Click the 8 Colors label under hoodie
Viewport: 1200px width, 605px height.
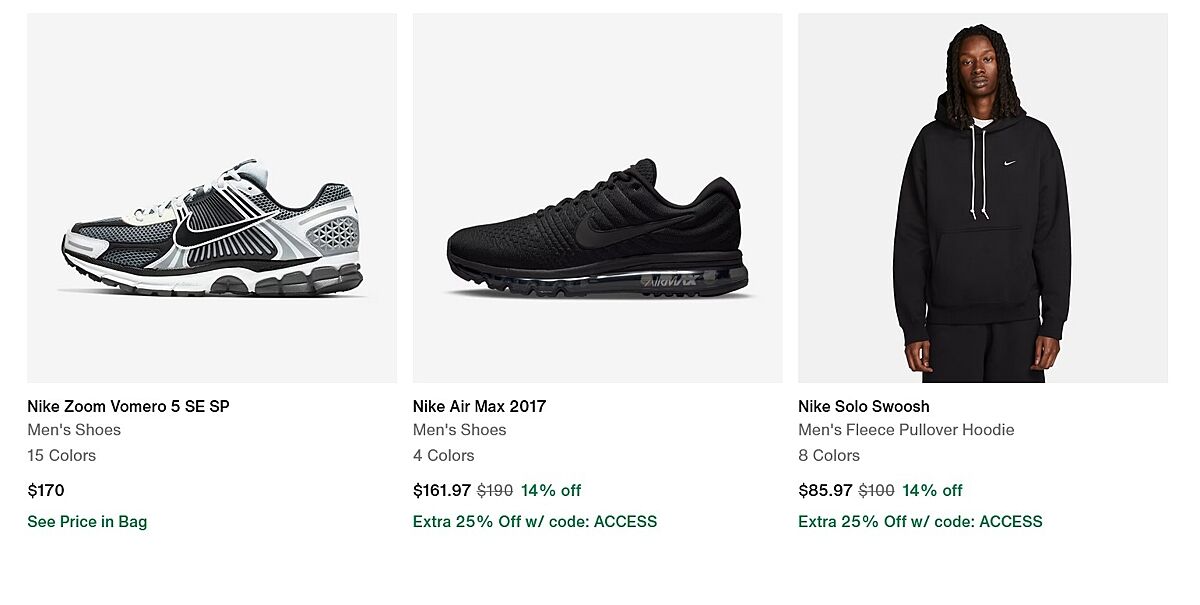click(828, 455)
